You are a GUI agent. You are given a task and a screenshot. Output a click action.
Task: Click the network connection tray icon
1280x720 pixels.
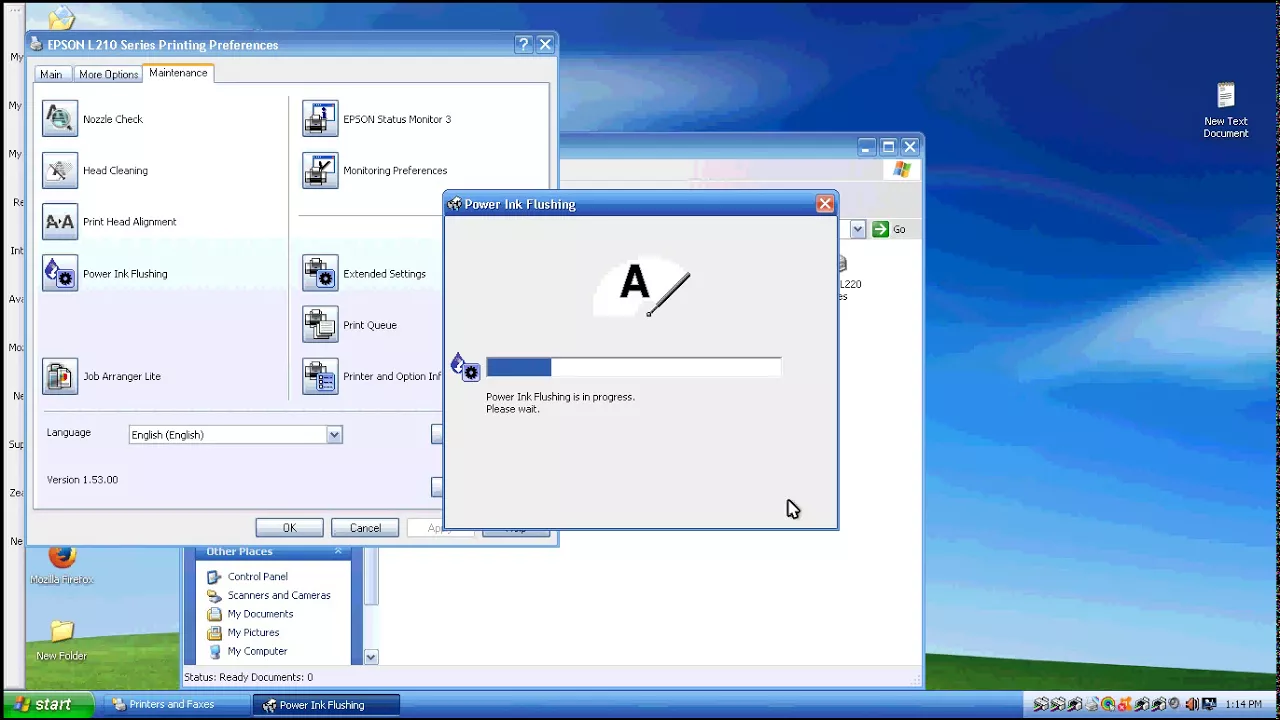click(x=1209, y=704)
